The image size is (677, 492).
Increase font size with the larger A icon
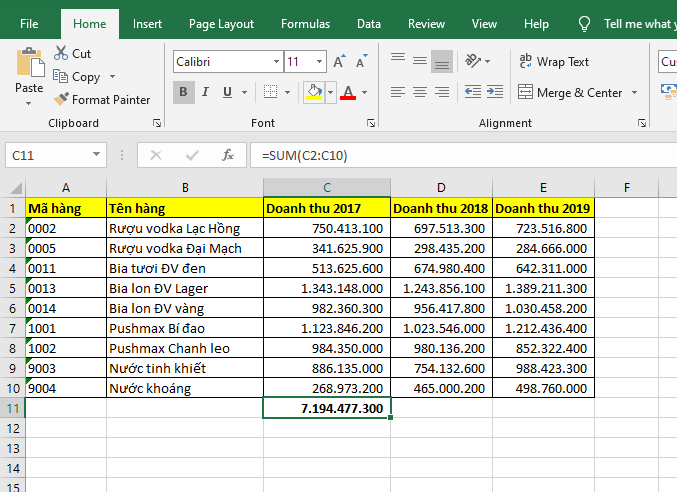tap(339, 62)
